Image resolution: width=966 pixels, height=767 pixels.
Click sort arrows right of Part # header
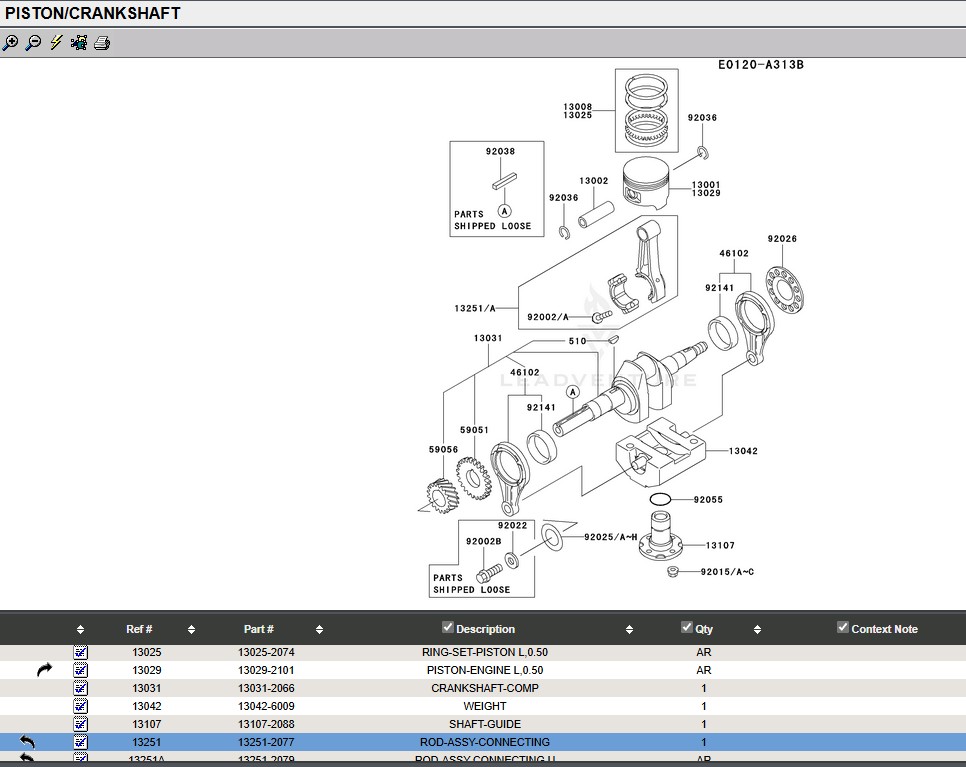(319, 630)
